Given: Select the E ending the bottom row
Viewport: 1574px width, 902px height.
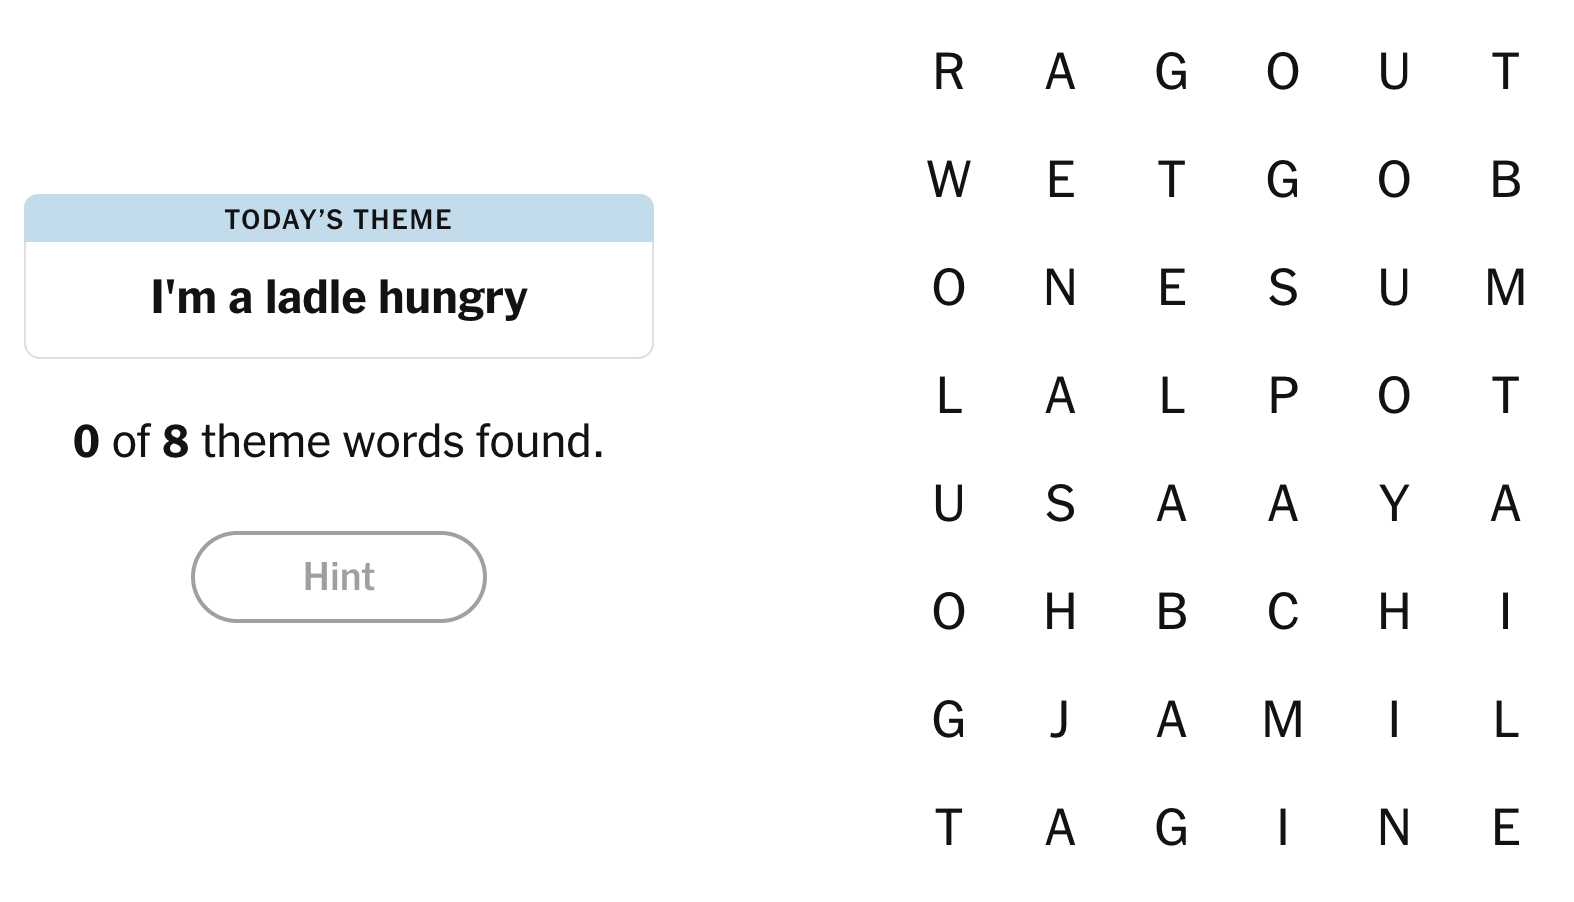Looking at the screenshot, I should click(1504, 828).
